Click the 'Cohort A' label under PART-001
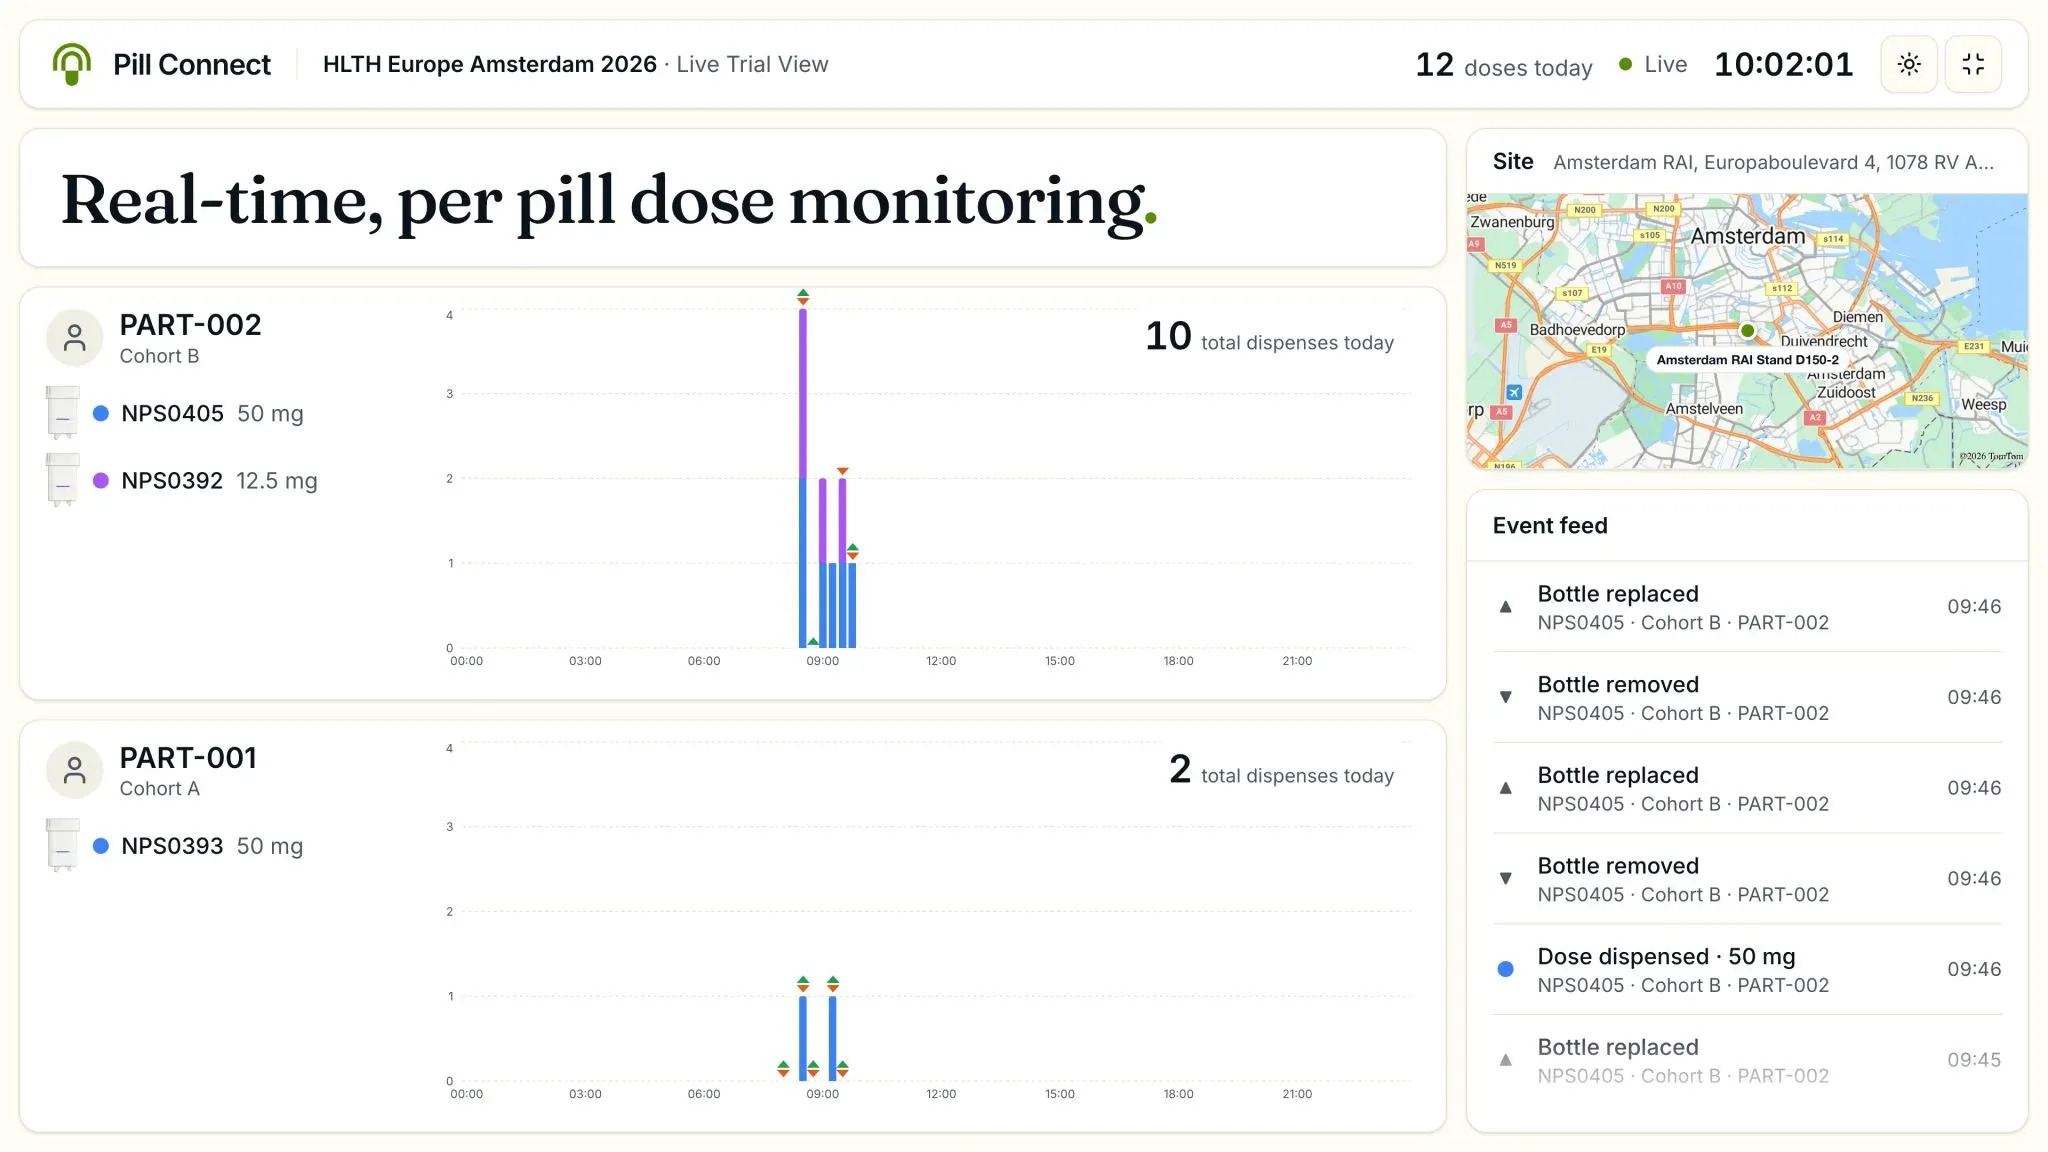 pos(159,789)
